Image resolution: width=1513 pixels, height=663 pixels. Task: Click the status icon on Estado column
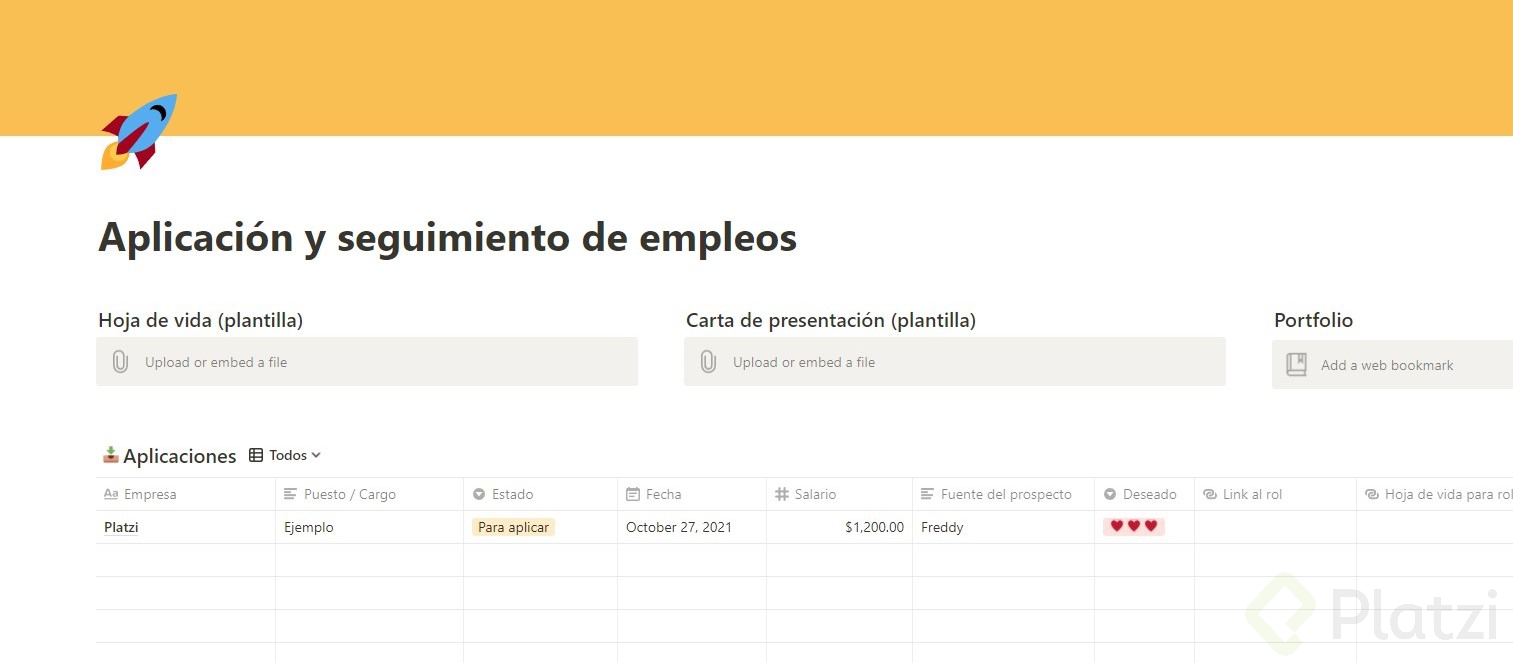[479, 494]
